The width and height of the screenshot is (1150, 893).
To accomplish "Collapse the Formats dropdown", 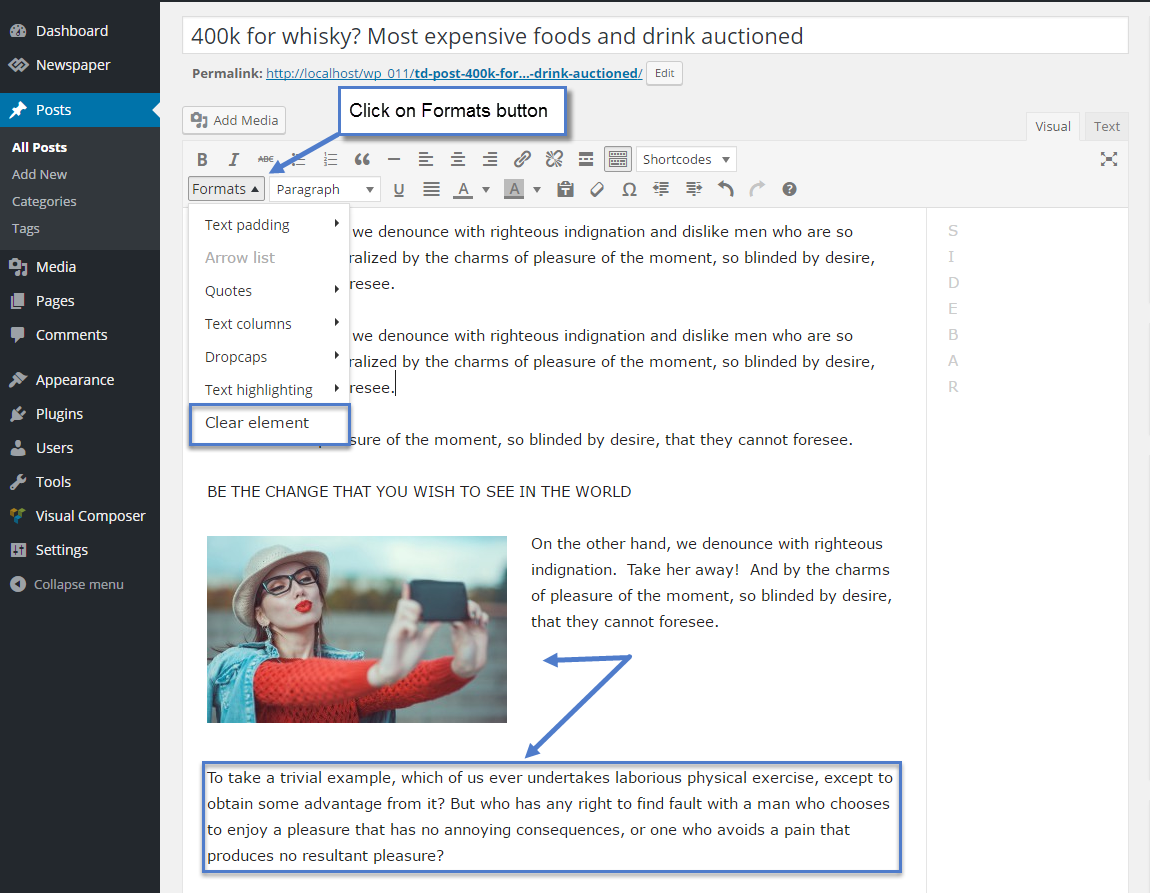I will click(x=226, y=189).
